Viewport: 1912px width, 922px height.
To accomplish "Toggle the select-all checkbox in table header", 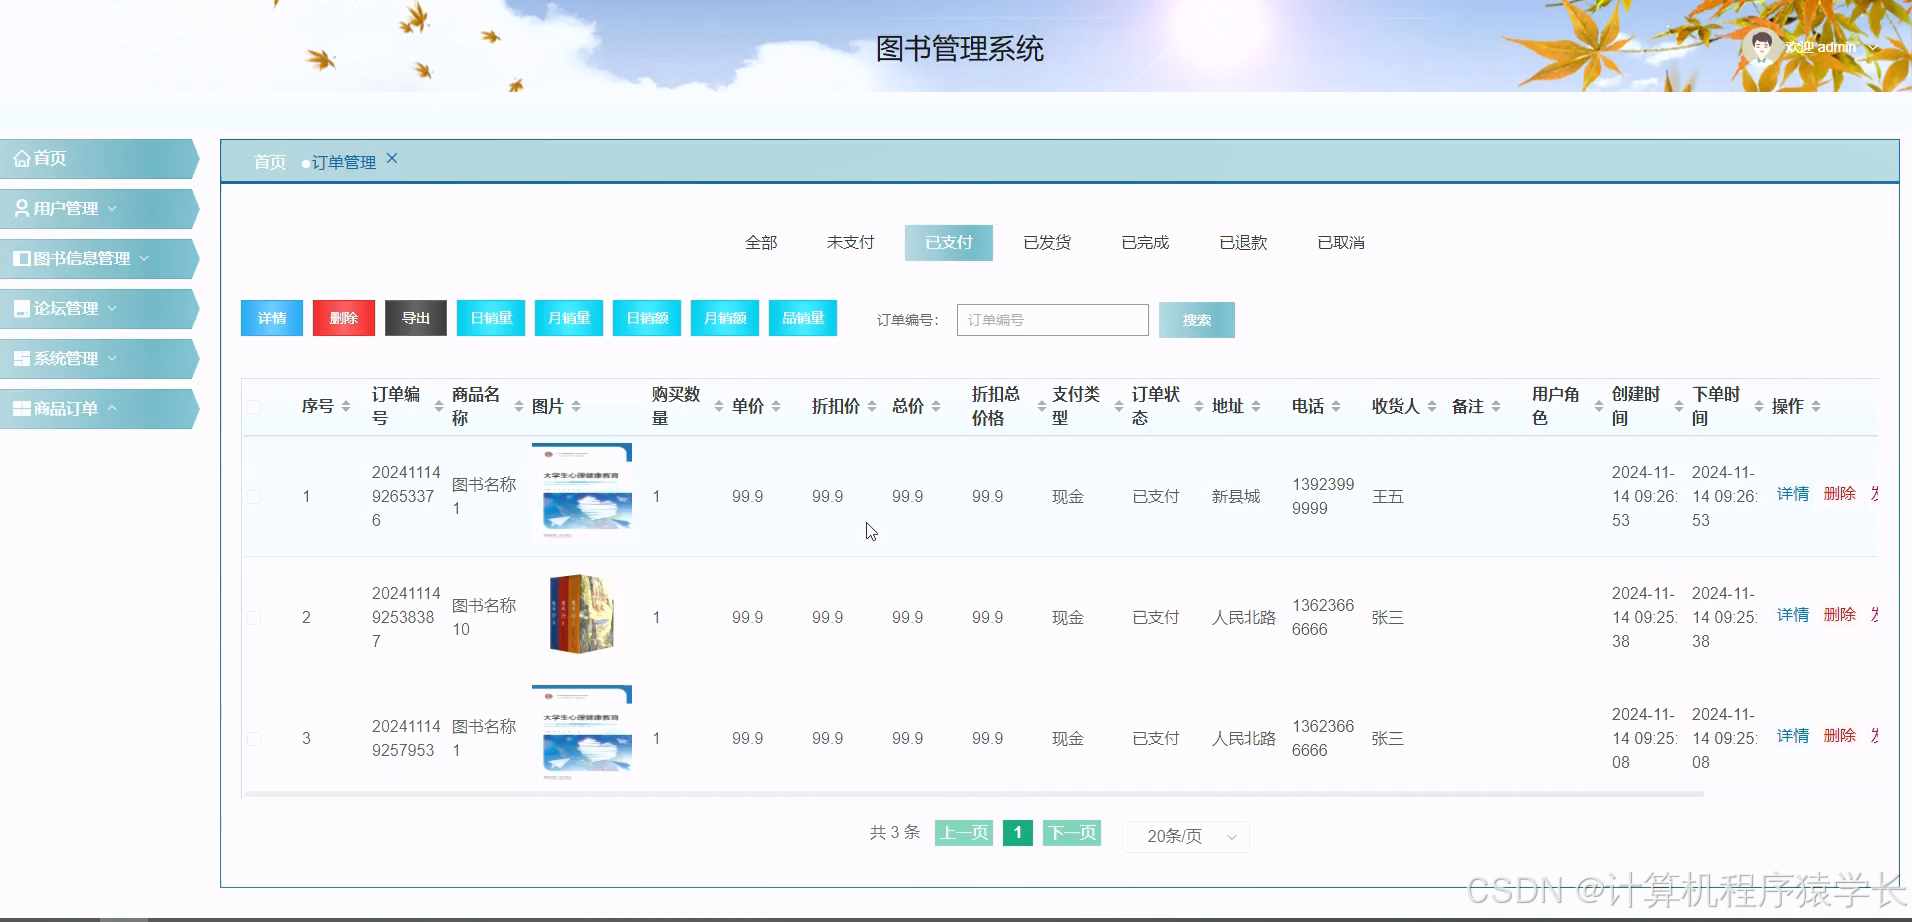I will (255, 406).
